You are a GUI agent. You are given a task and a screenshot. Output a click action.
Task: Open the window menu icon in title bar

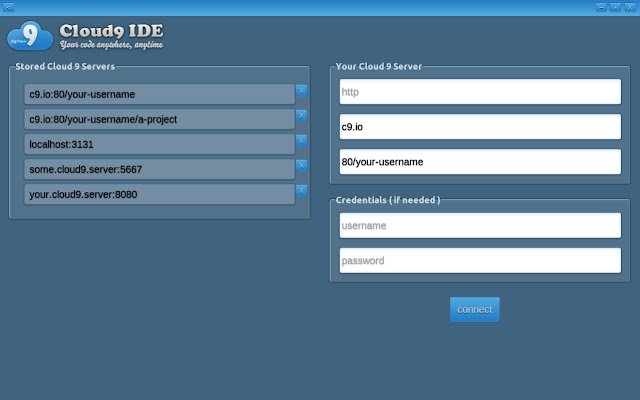tap(8, 7)
